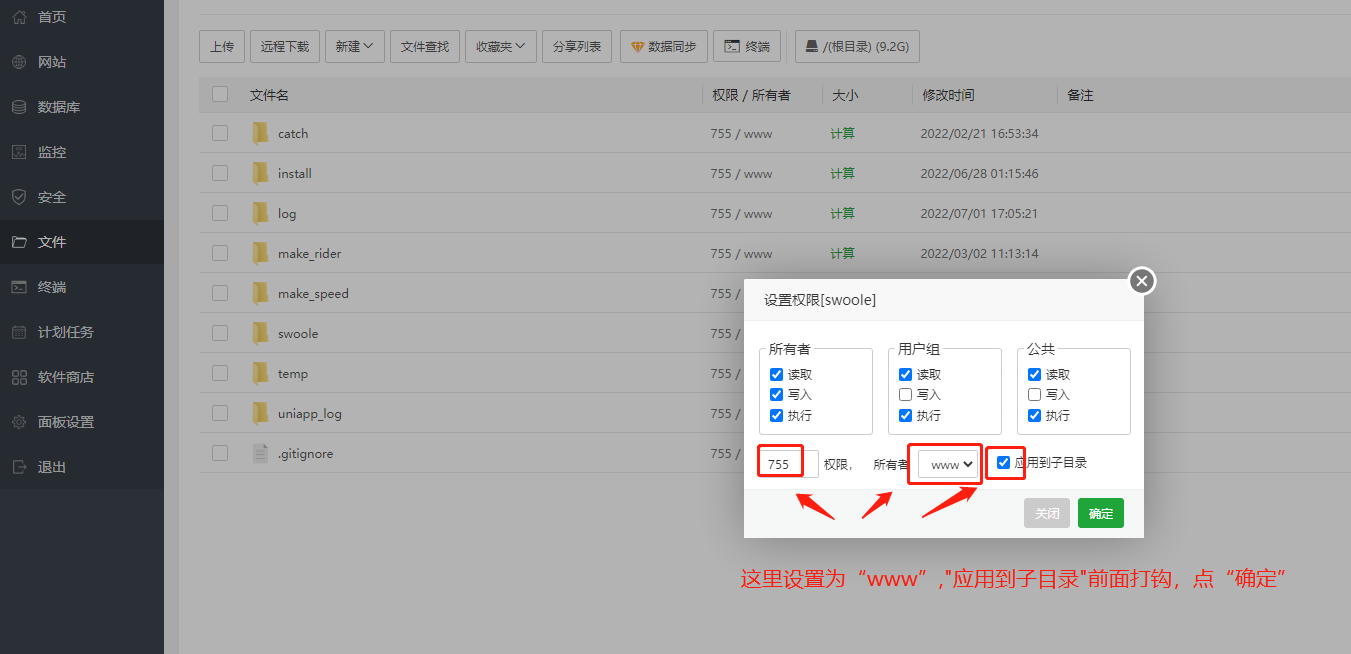Check the box for the catch folder
Screen dimensions: 1351x654
coord(220,133)
